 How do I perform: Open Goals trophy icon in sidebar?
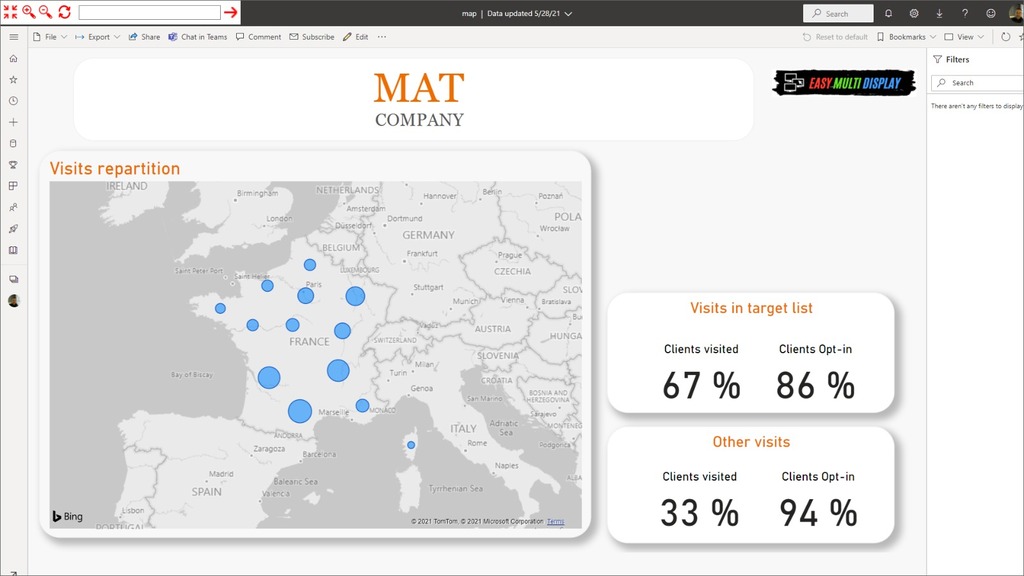pos(13,165)
